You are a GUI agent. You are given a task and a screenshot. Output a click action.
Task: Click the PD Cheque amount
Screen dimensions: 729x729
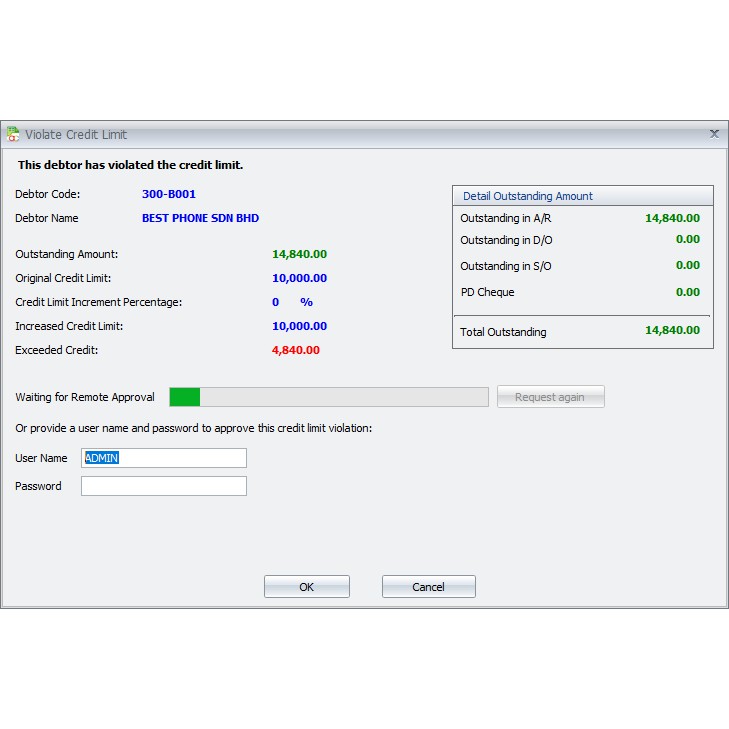pos(687,292)
